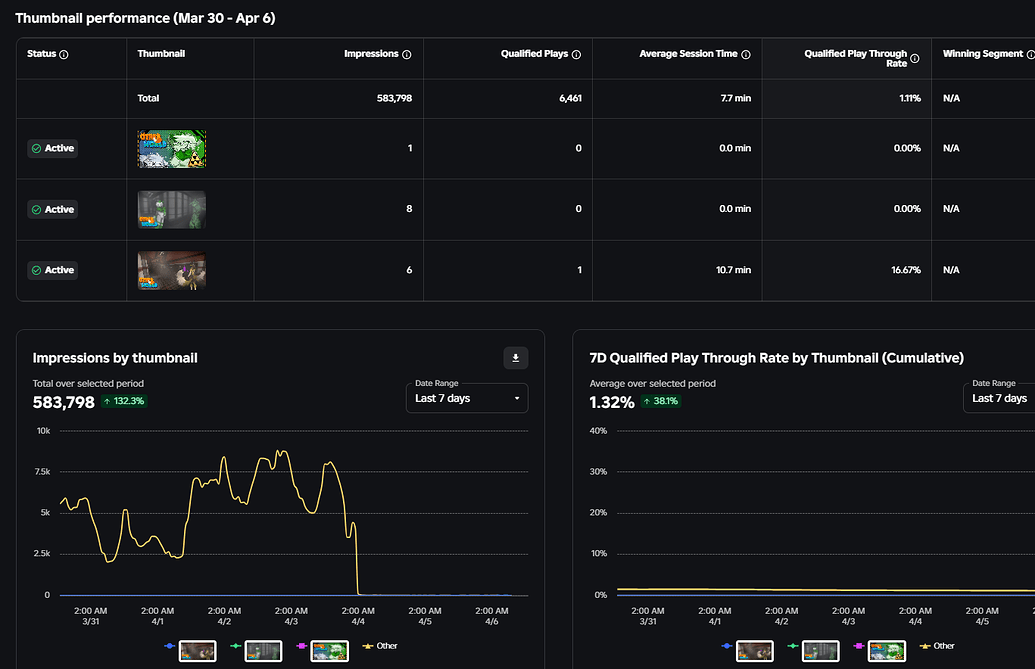
Task: Click the Thumbnail performance heading
Action: coord(145,18)
